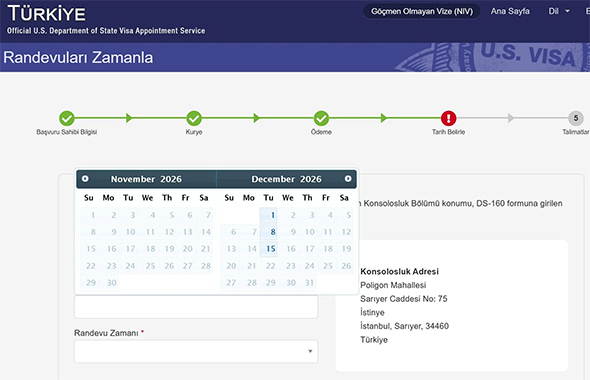Select December 1 in the calendar
This screenshot has height=380, width=590.
coord(269,215)
